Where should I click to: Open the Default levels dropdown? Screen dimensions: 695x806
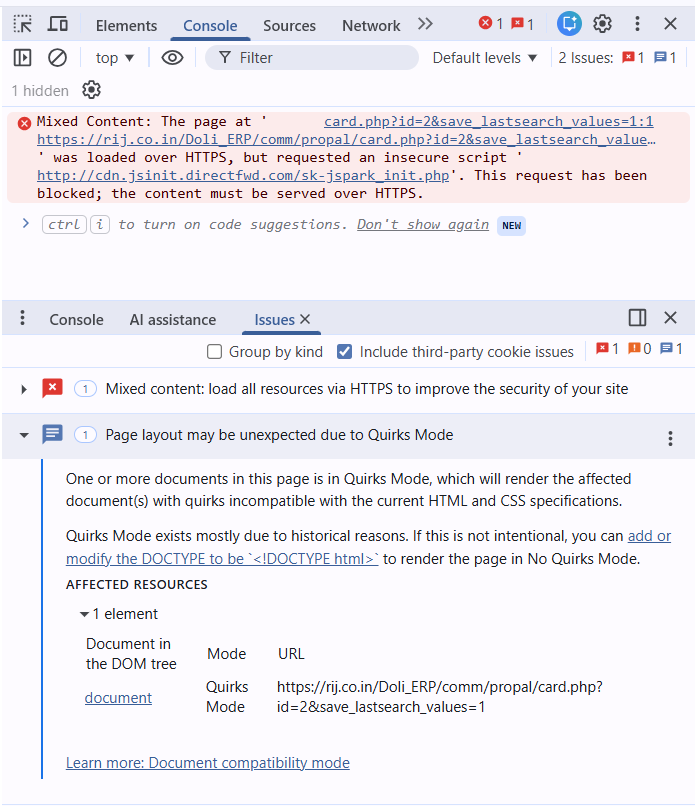click(485, 58)
